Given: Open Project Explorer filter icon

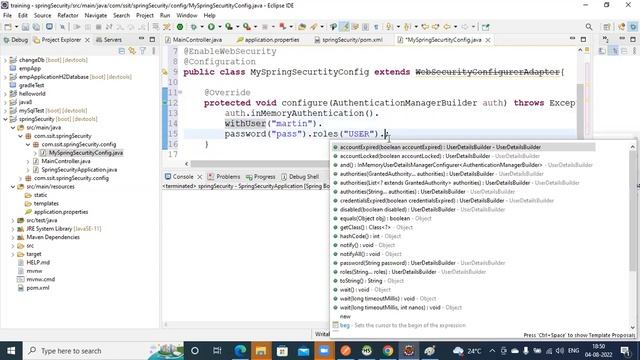Looking at the screenshot, I should (143, 51).
